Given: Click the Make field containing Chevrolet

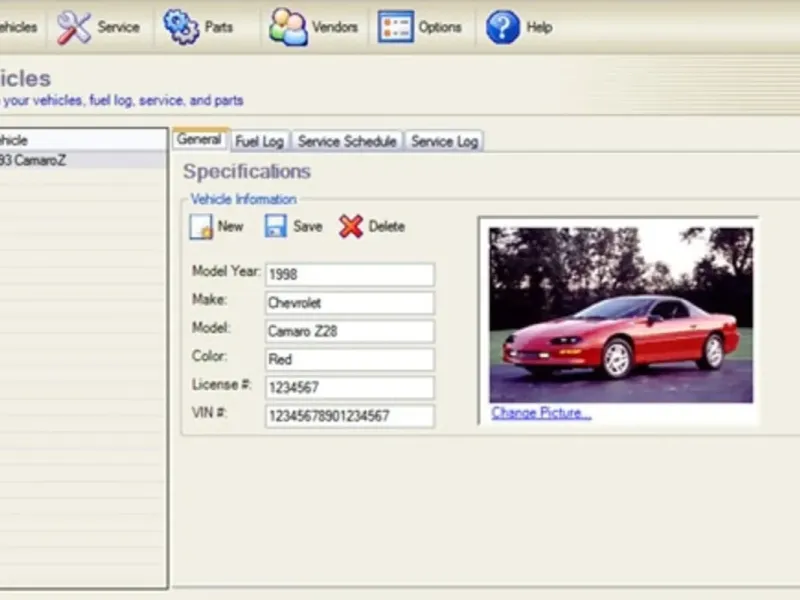Looking at the screenshot, I should (349, 302).
